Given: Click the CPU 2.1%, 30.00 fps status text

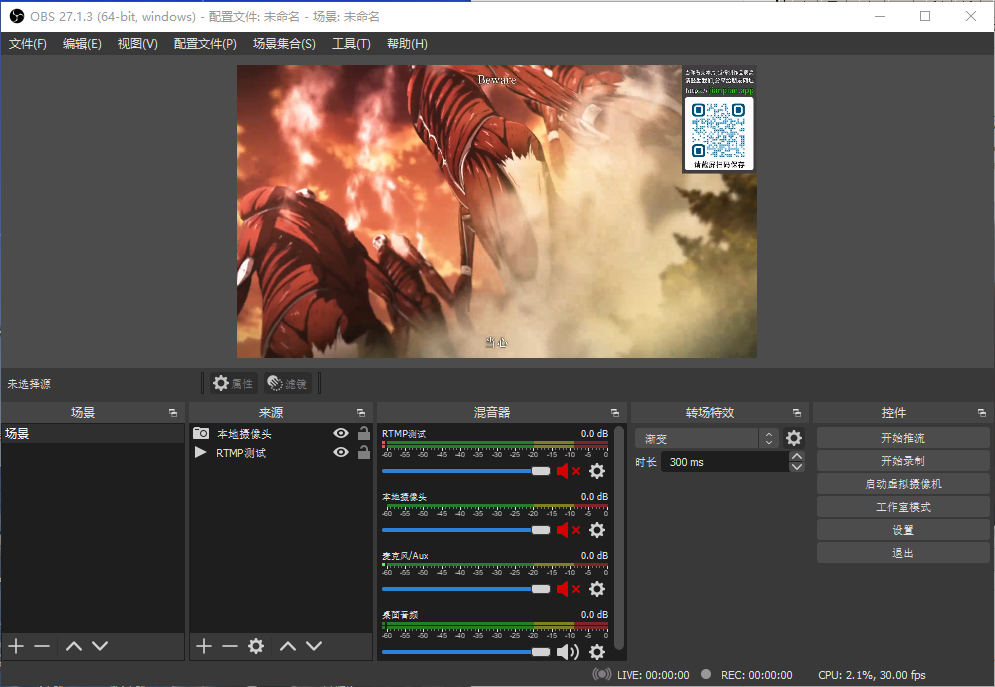Looking at the screenshot, I should point(872,675).
